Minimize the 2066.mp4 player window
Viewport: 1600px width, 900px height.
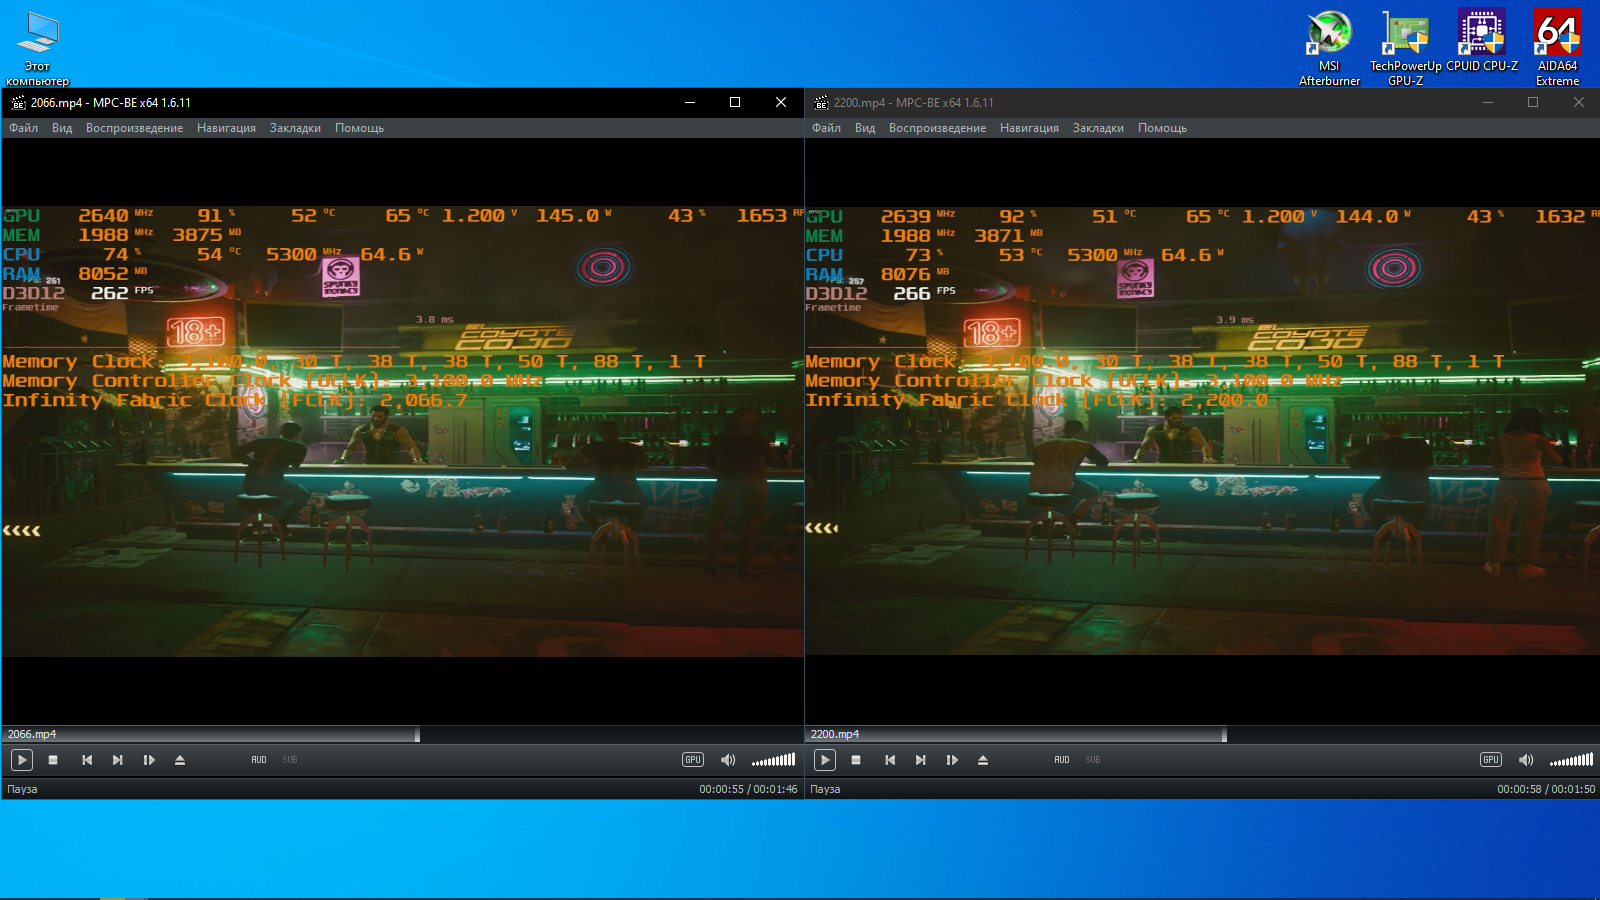(689, 102)
